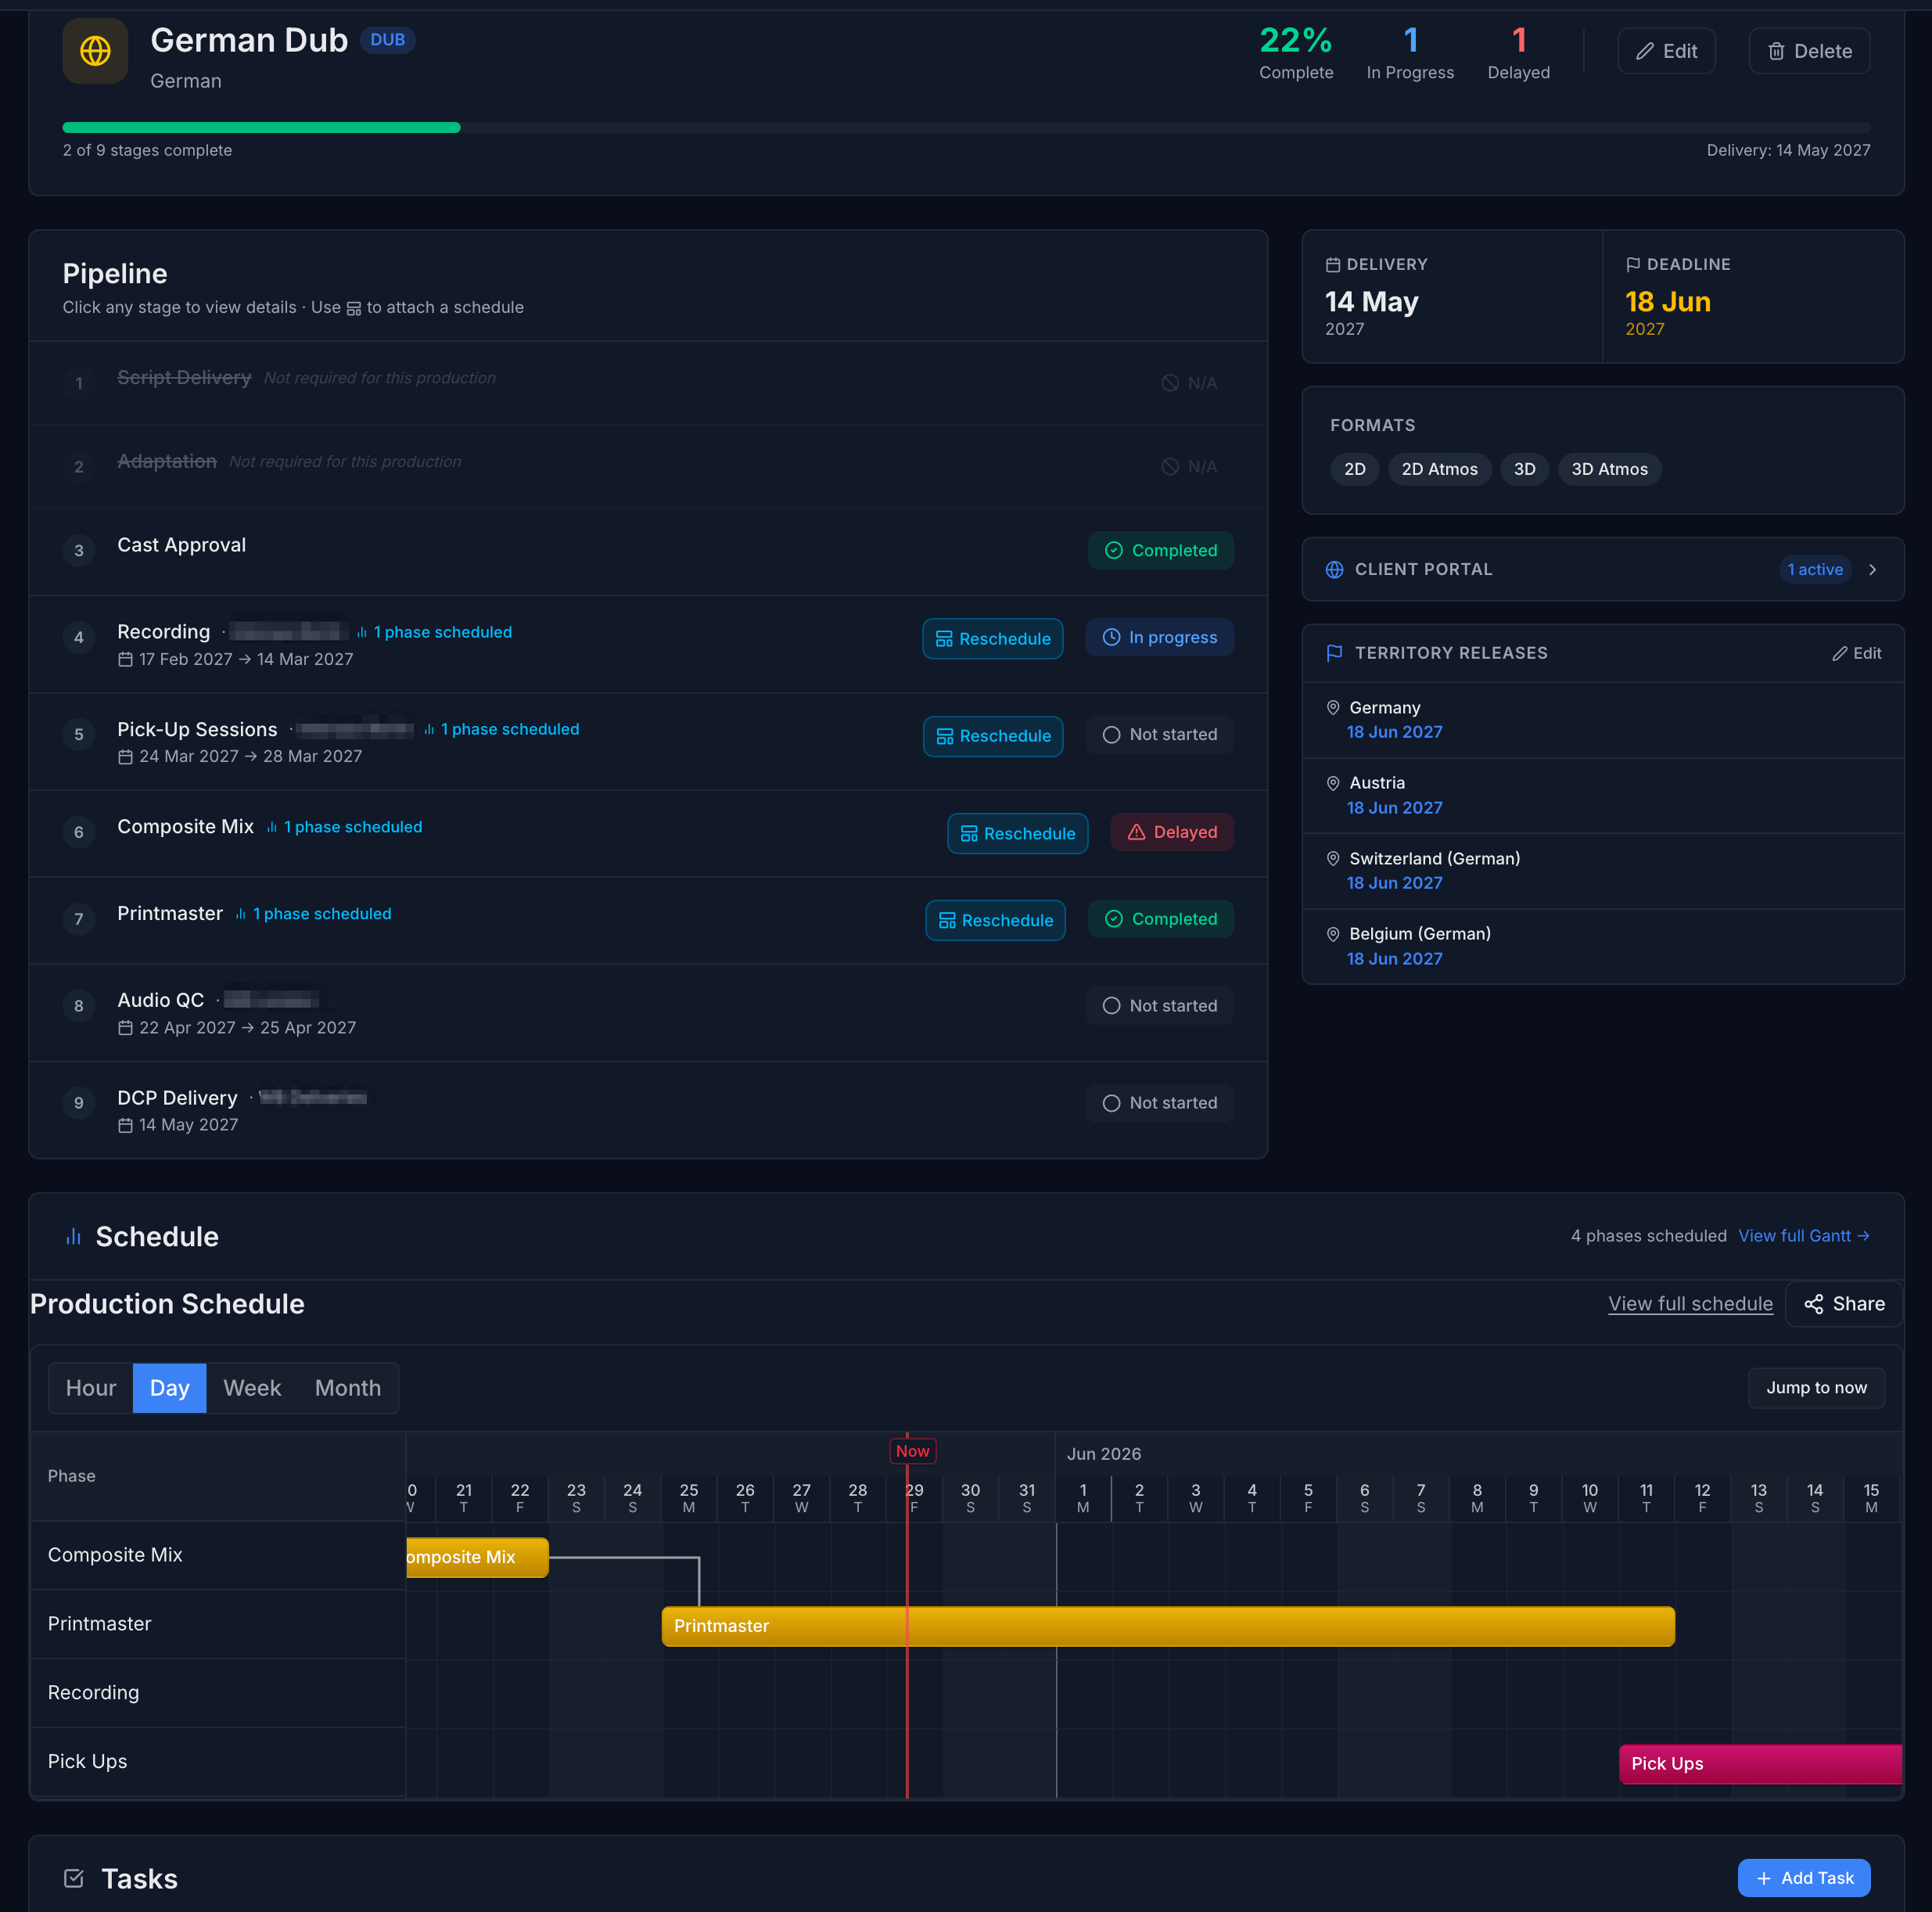Click the N/A icon for Script Delivery
This screenshot has width=1932, height=1912.
[1169, 383]
